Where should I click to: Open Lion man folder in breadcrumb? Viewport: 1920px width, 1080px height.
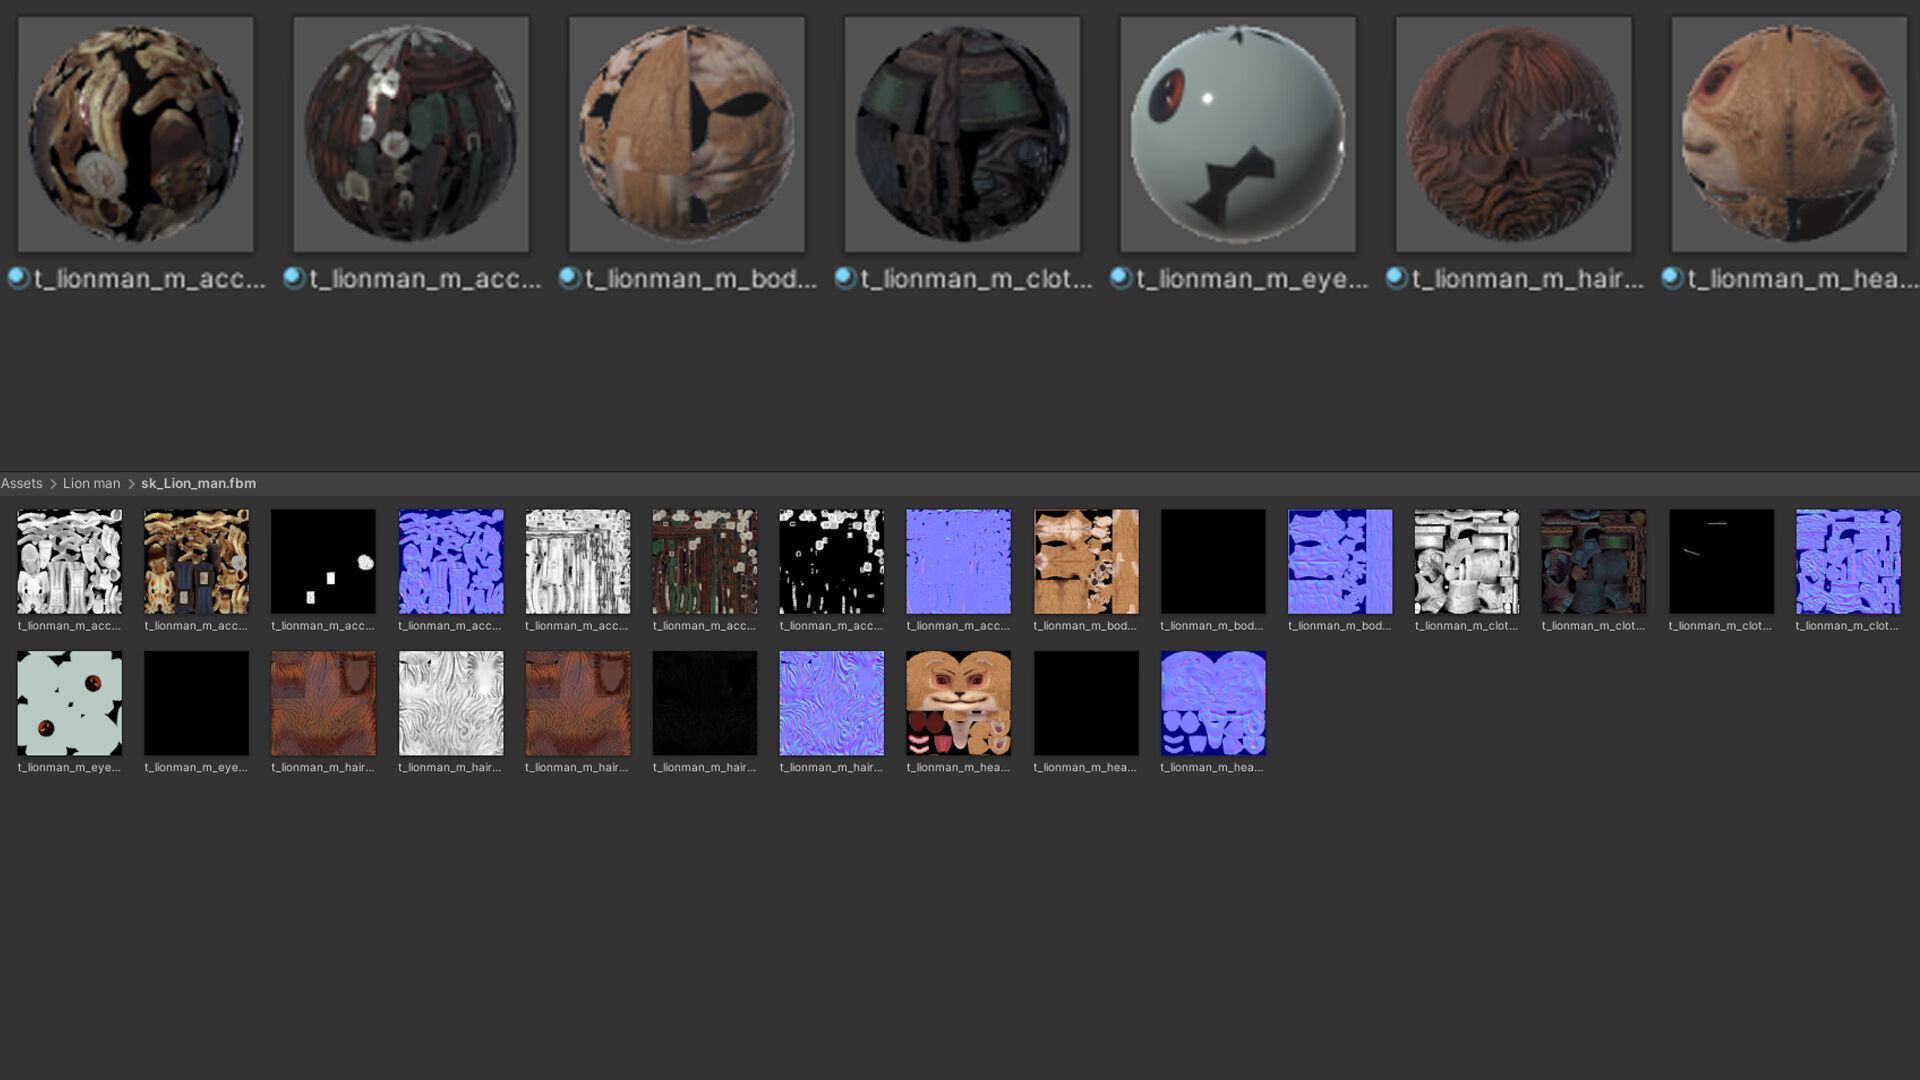pos(91,483)
